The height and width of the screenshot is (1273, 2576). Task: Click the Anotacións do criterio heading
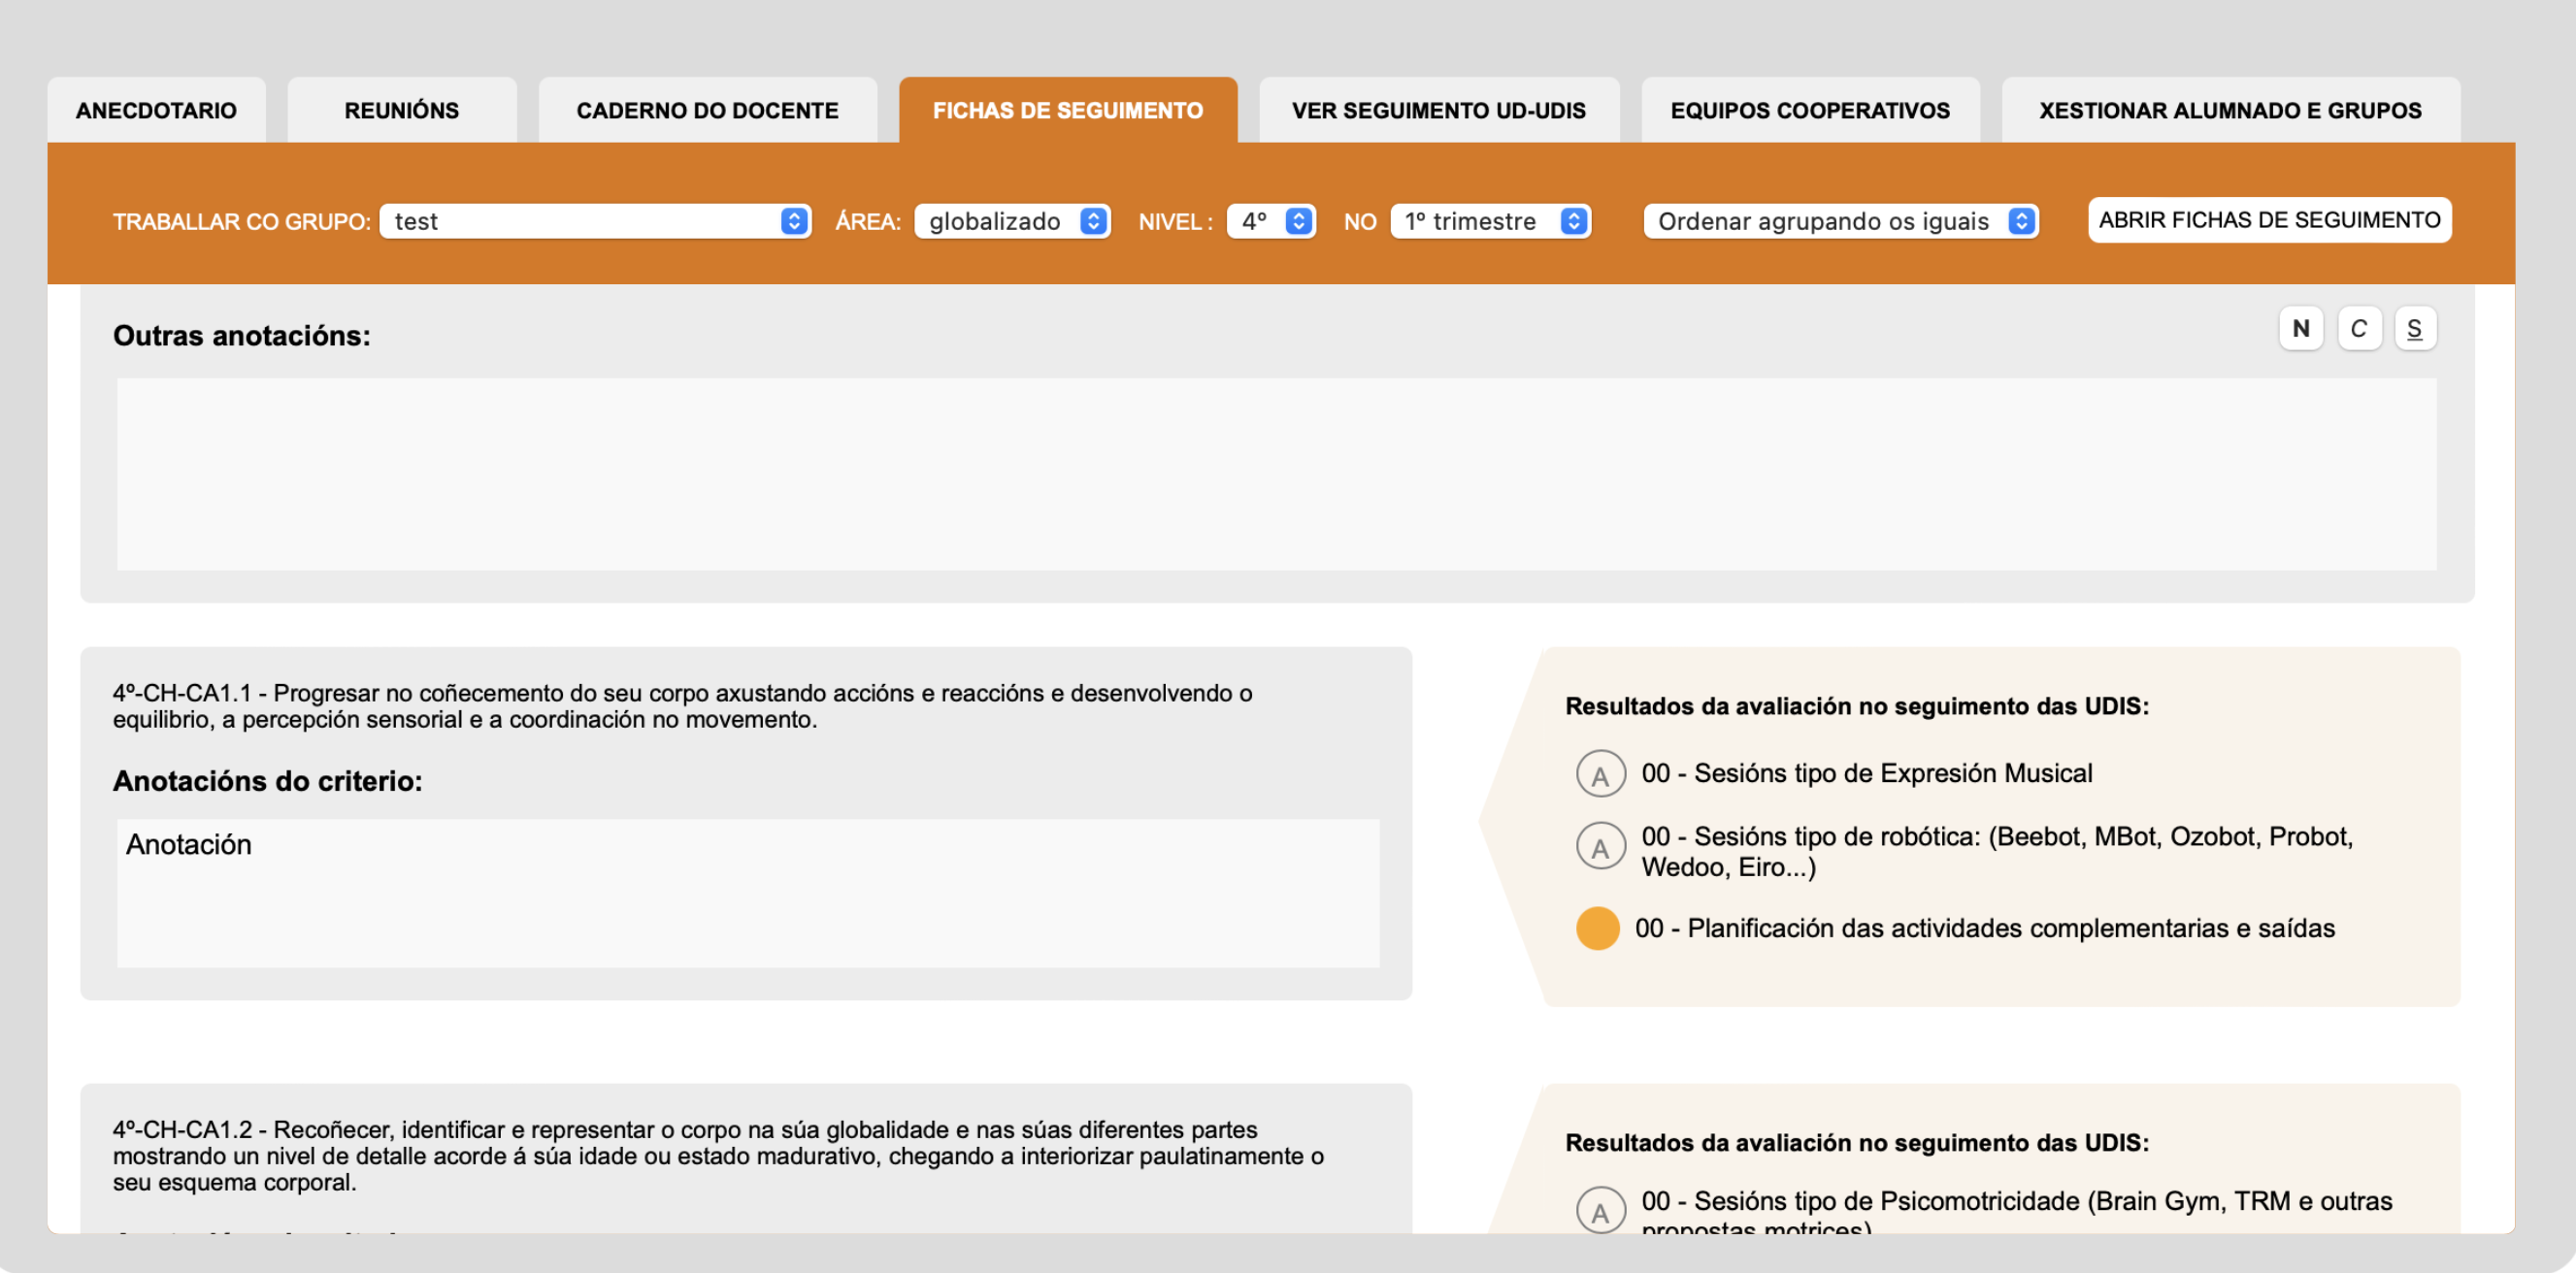(267, 781)
